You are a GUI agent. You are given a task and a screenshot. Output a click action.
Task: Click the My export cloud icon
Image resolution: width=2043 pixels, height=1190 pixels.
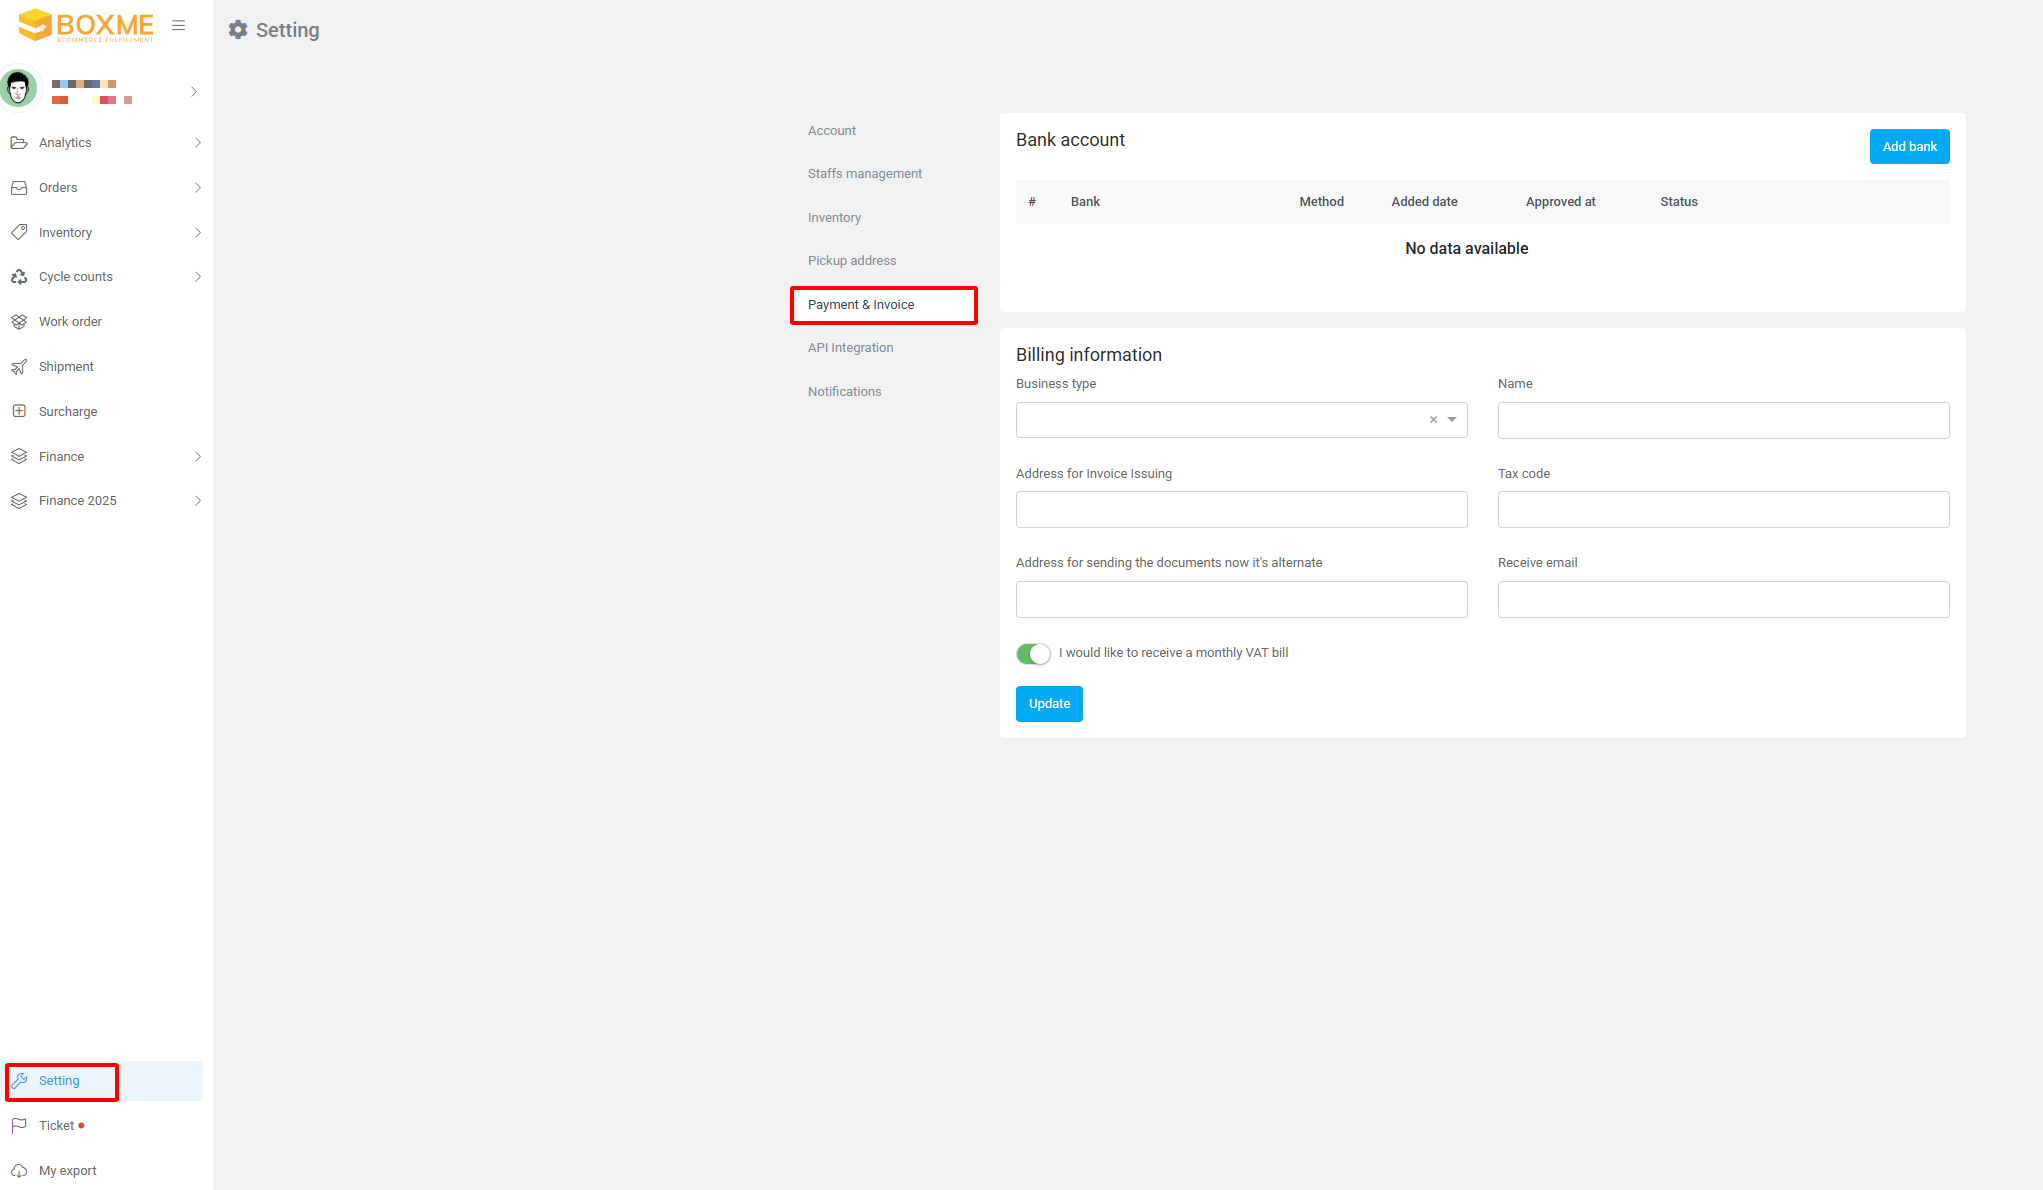point(19,1171)
